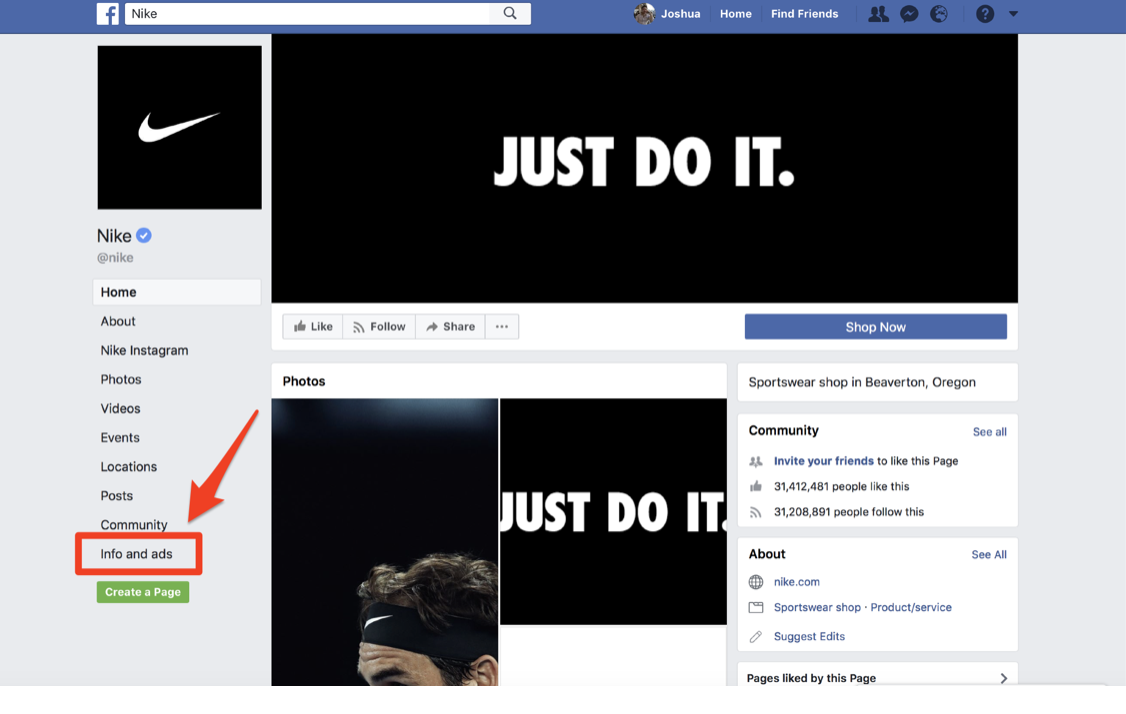
Task: Open Community sidebar item
Action: coord(134,525)
